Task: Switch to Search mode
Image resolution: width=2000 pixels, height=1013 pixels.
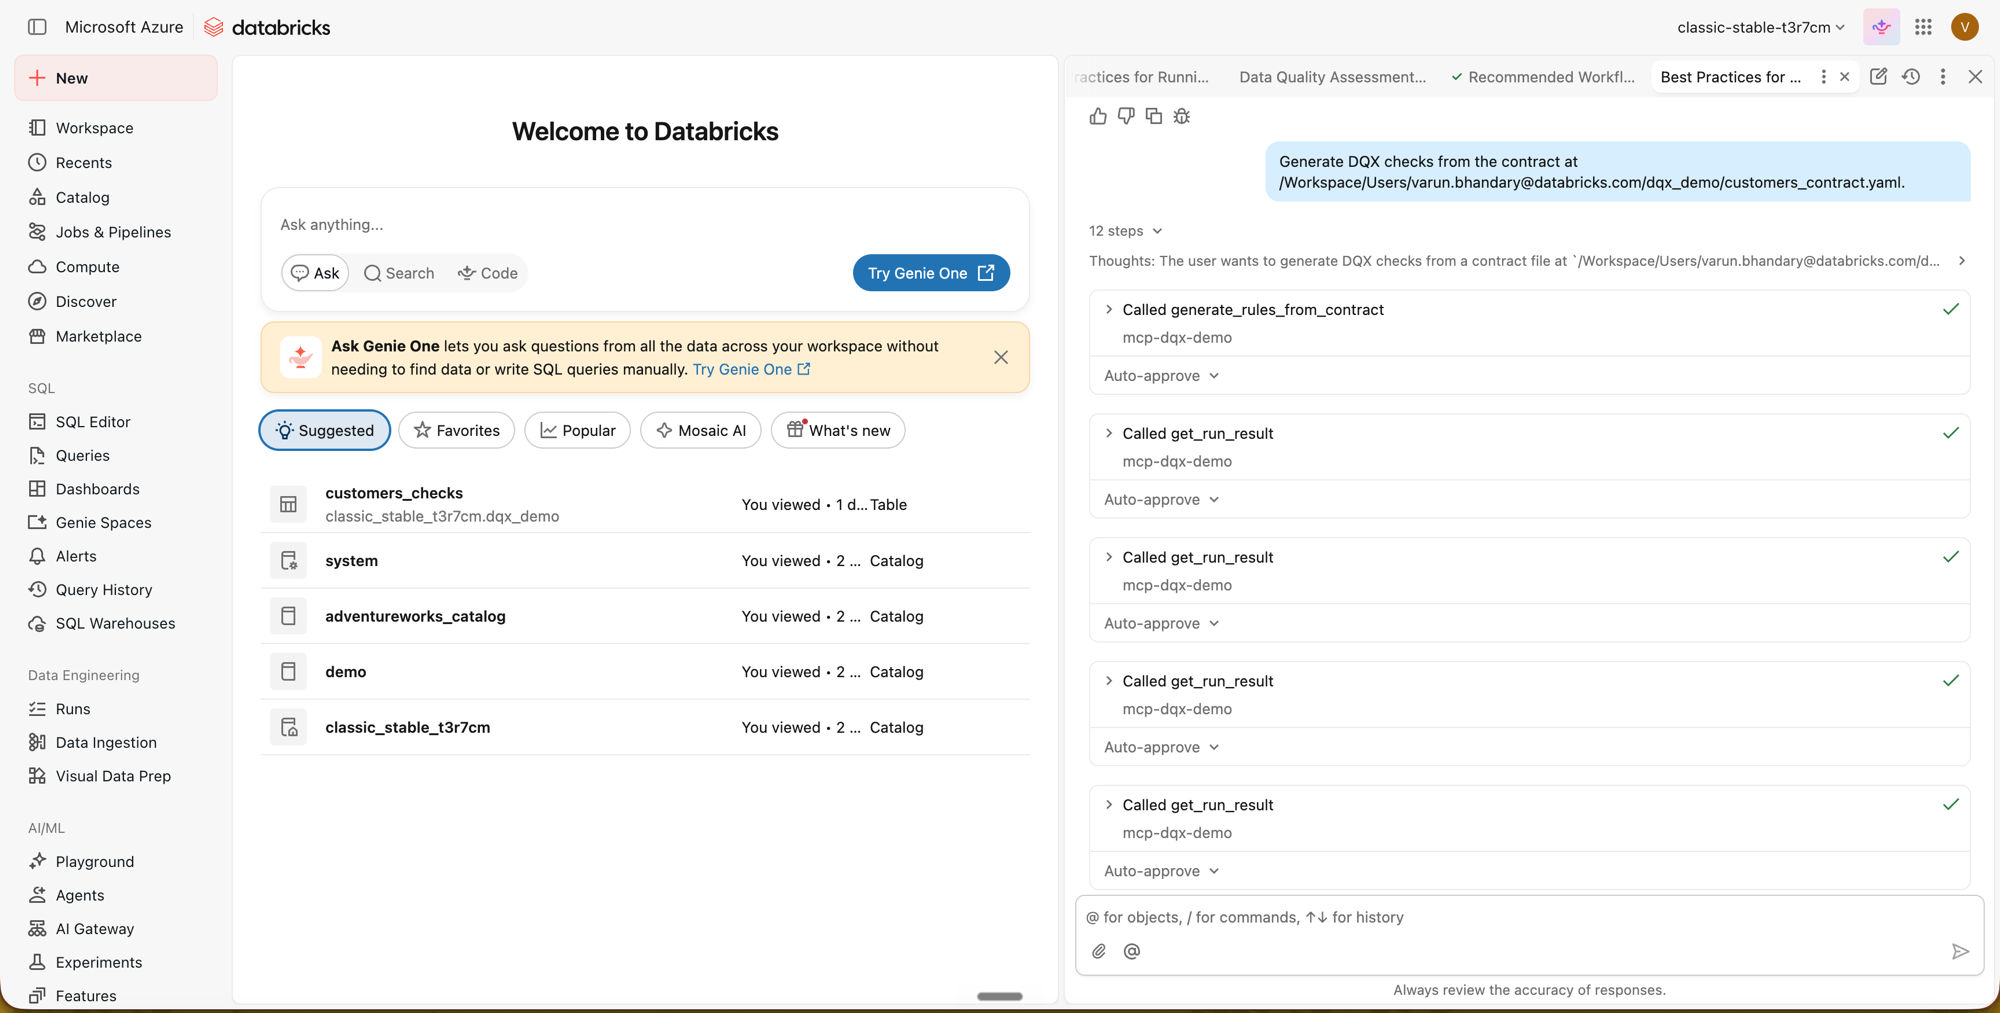Action: (x=399, y=273)
